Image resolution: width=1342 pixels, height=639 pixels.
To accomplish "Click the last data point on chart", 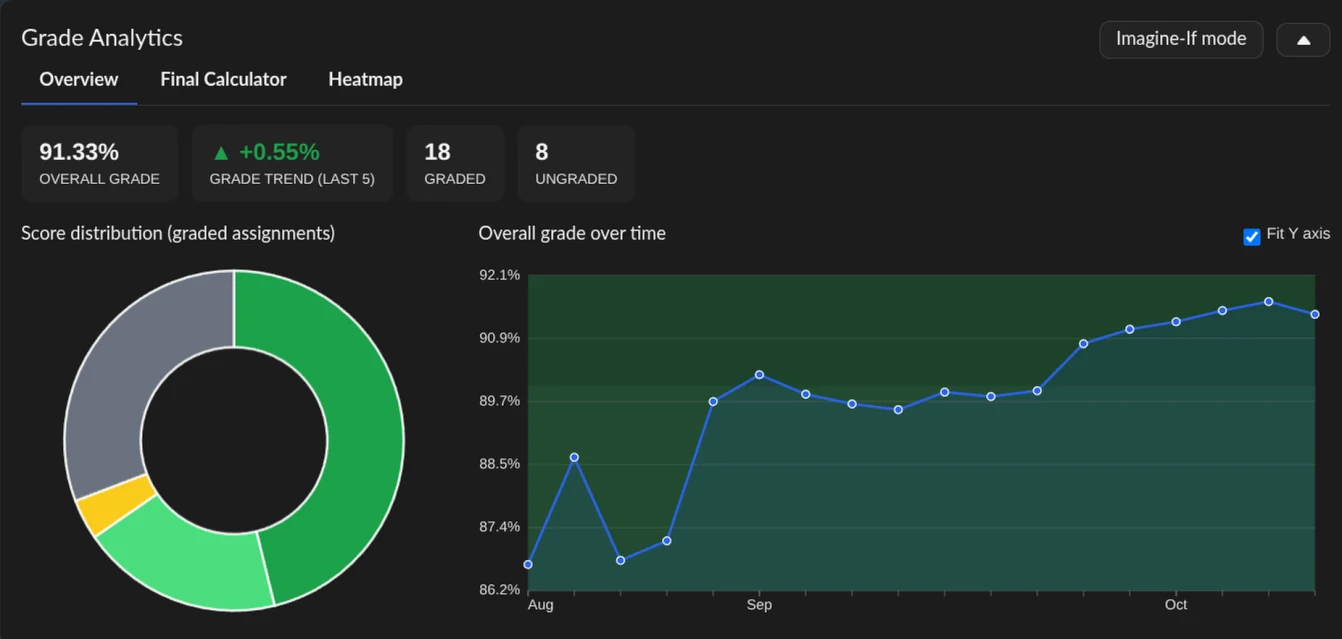I will (x=1315, y=314).
